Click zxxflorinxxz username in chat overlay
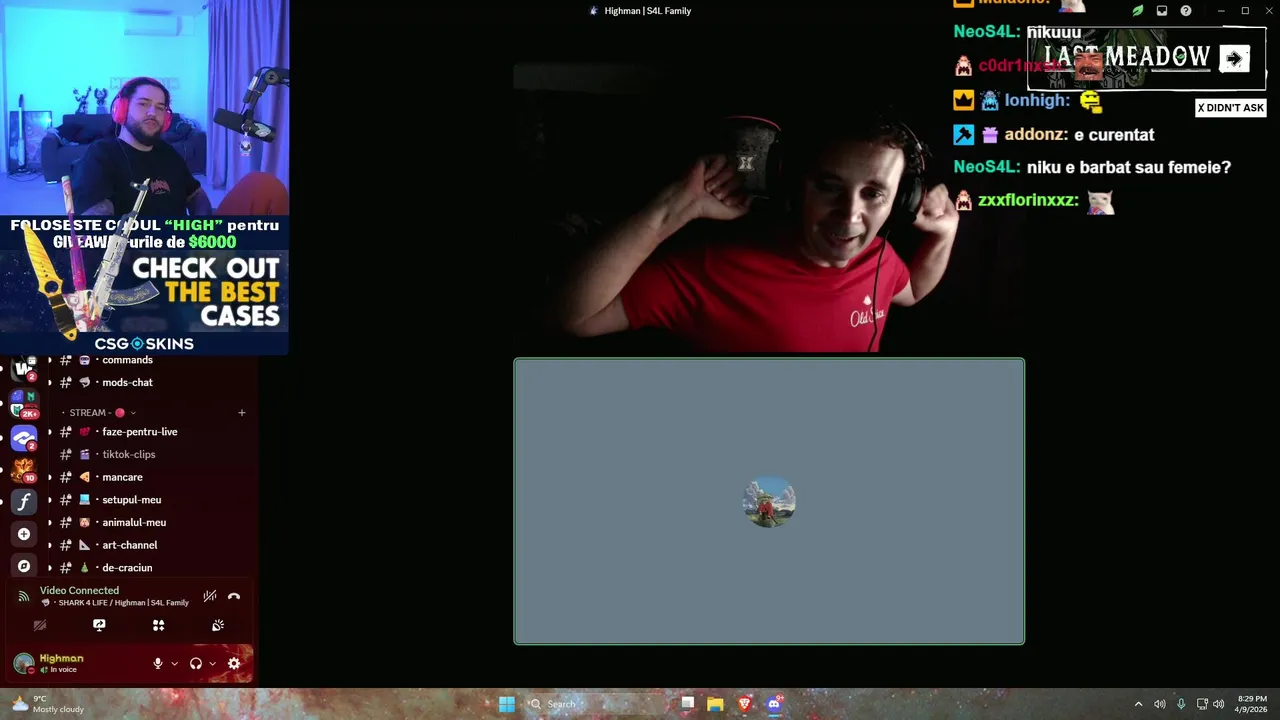The image size is (1280, 720). [1028, 200]
